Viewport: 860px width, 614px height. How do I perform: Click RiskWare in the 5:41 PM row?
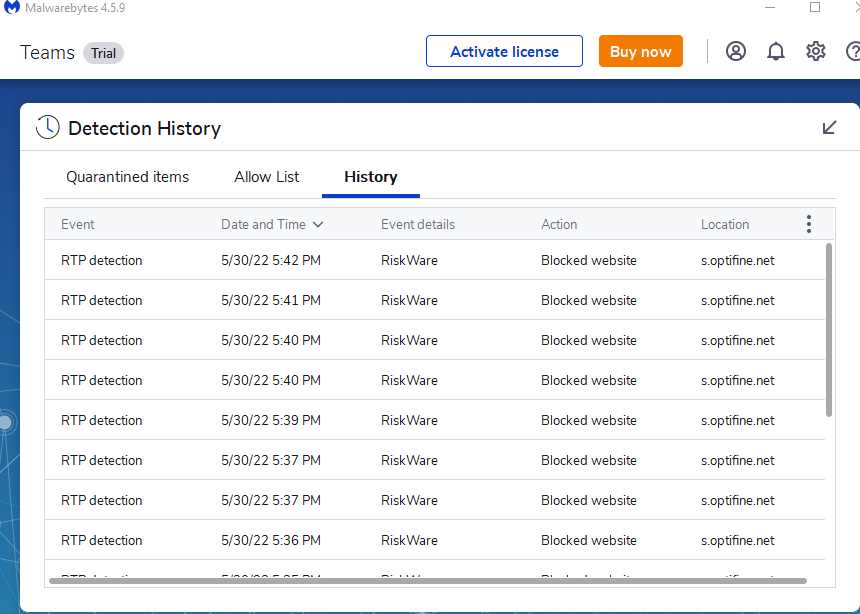[409, 300]
